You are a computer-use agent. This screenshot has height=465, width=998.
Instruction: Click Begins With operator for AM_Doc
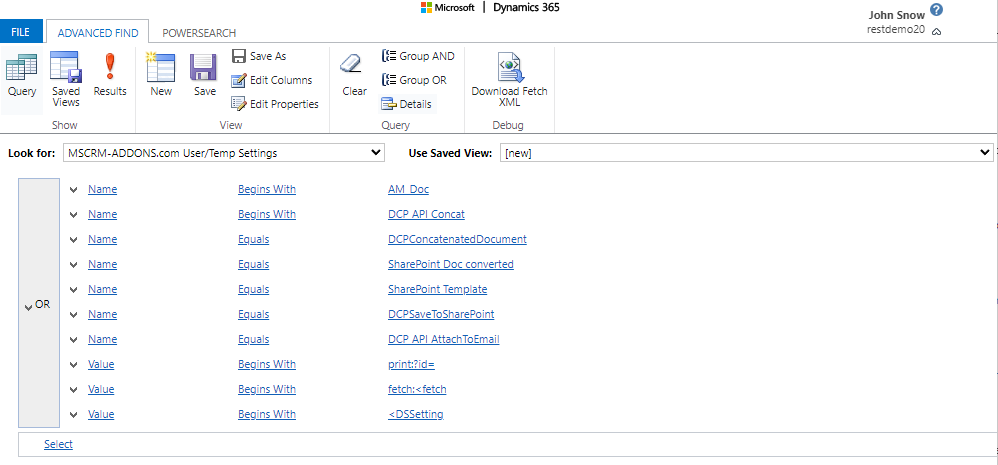pyautogui.click(x=267, y=189)
